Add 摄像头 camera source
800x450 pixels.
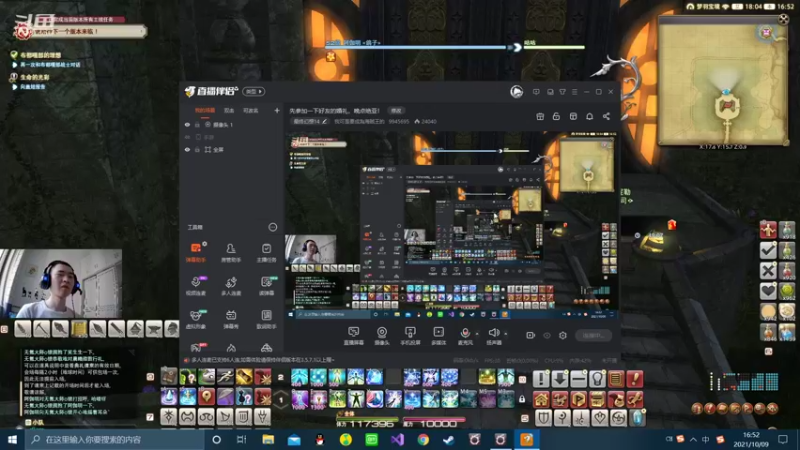[382, 336]
